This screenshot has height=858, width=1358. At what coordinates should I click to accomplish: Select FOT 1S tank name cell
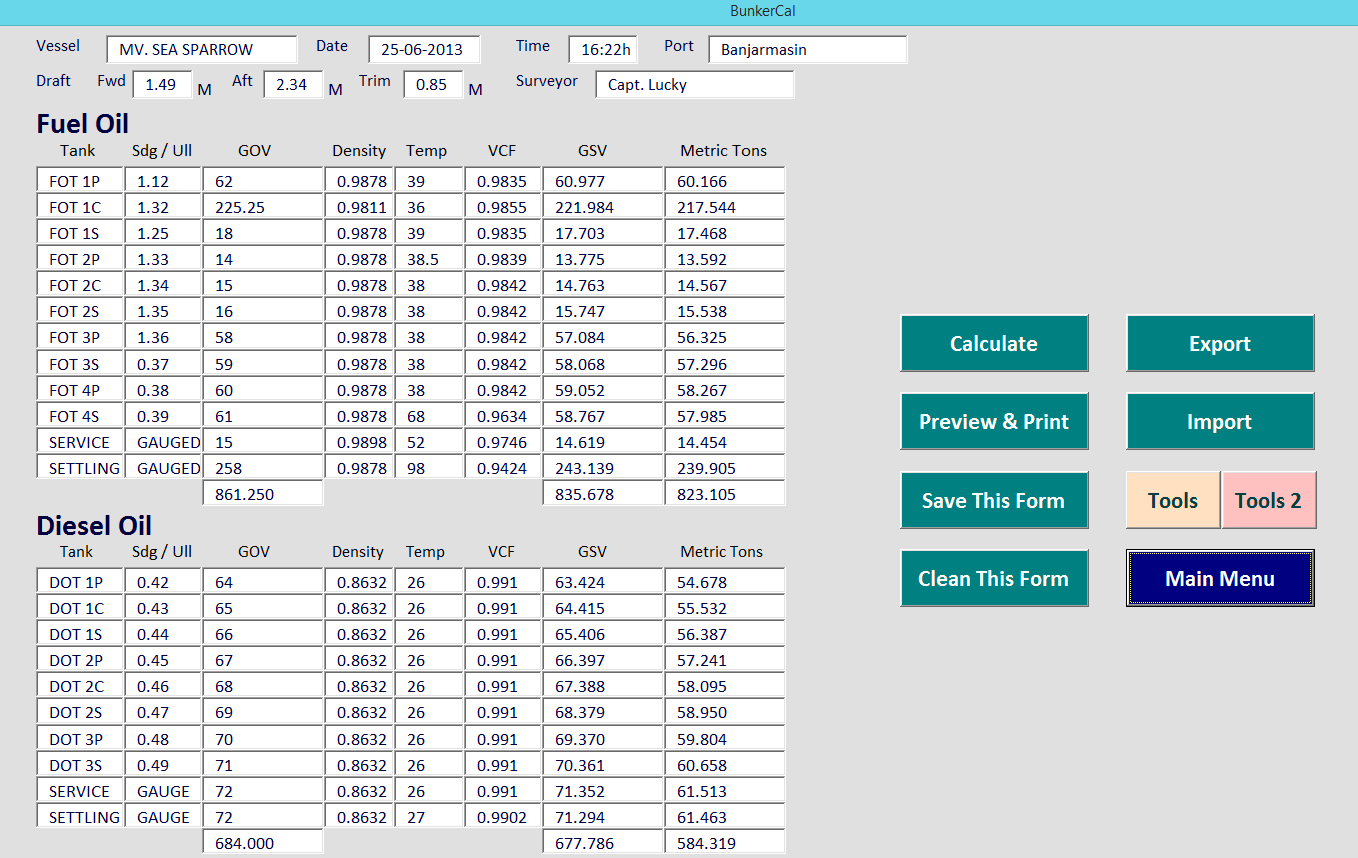click(x=80, y=233)
